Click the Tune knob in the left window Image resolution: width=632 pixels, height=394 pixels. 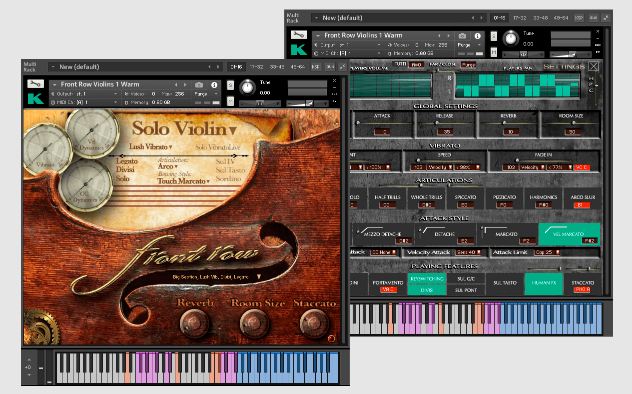(x=247, y=87)
